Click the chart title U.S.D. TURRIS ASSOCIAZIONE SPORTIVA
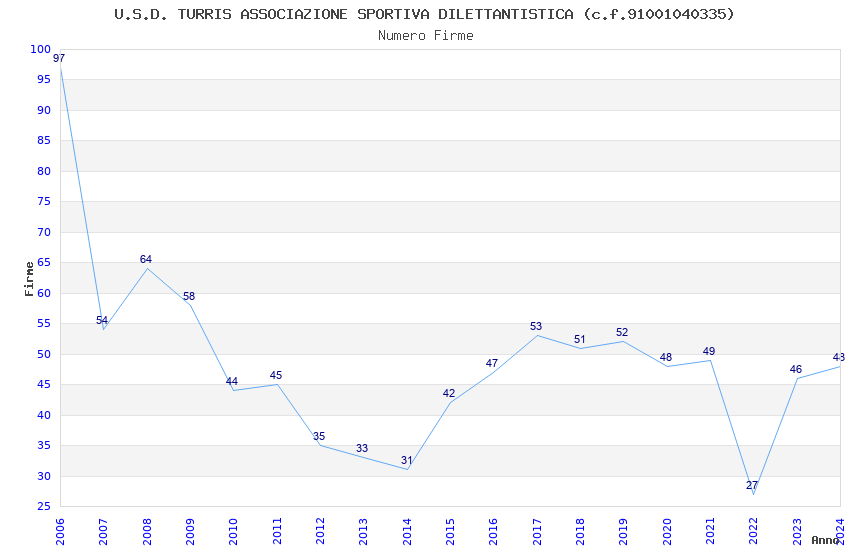This screenshot has width=850, height=550. 424,15
